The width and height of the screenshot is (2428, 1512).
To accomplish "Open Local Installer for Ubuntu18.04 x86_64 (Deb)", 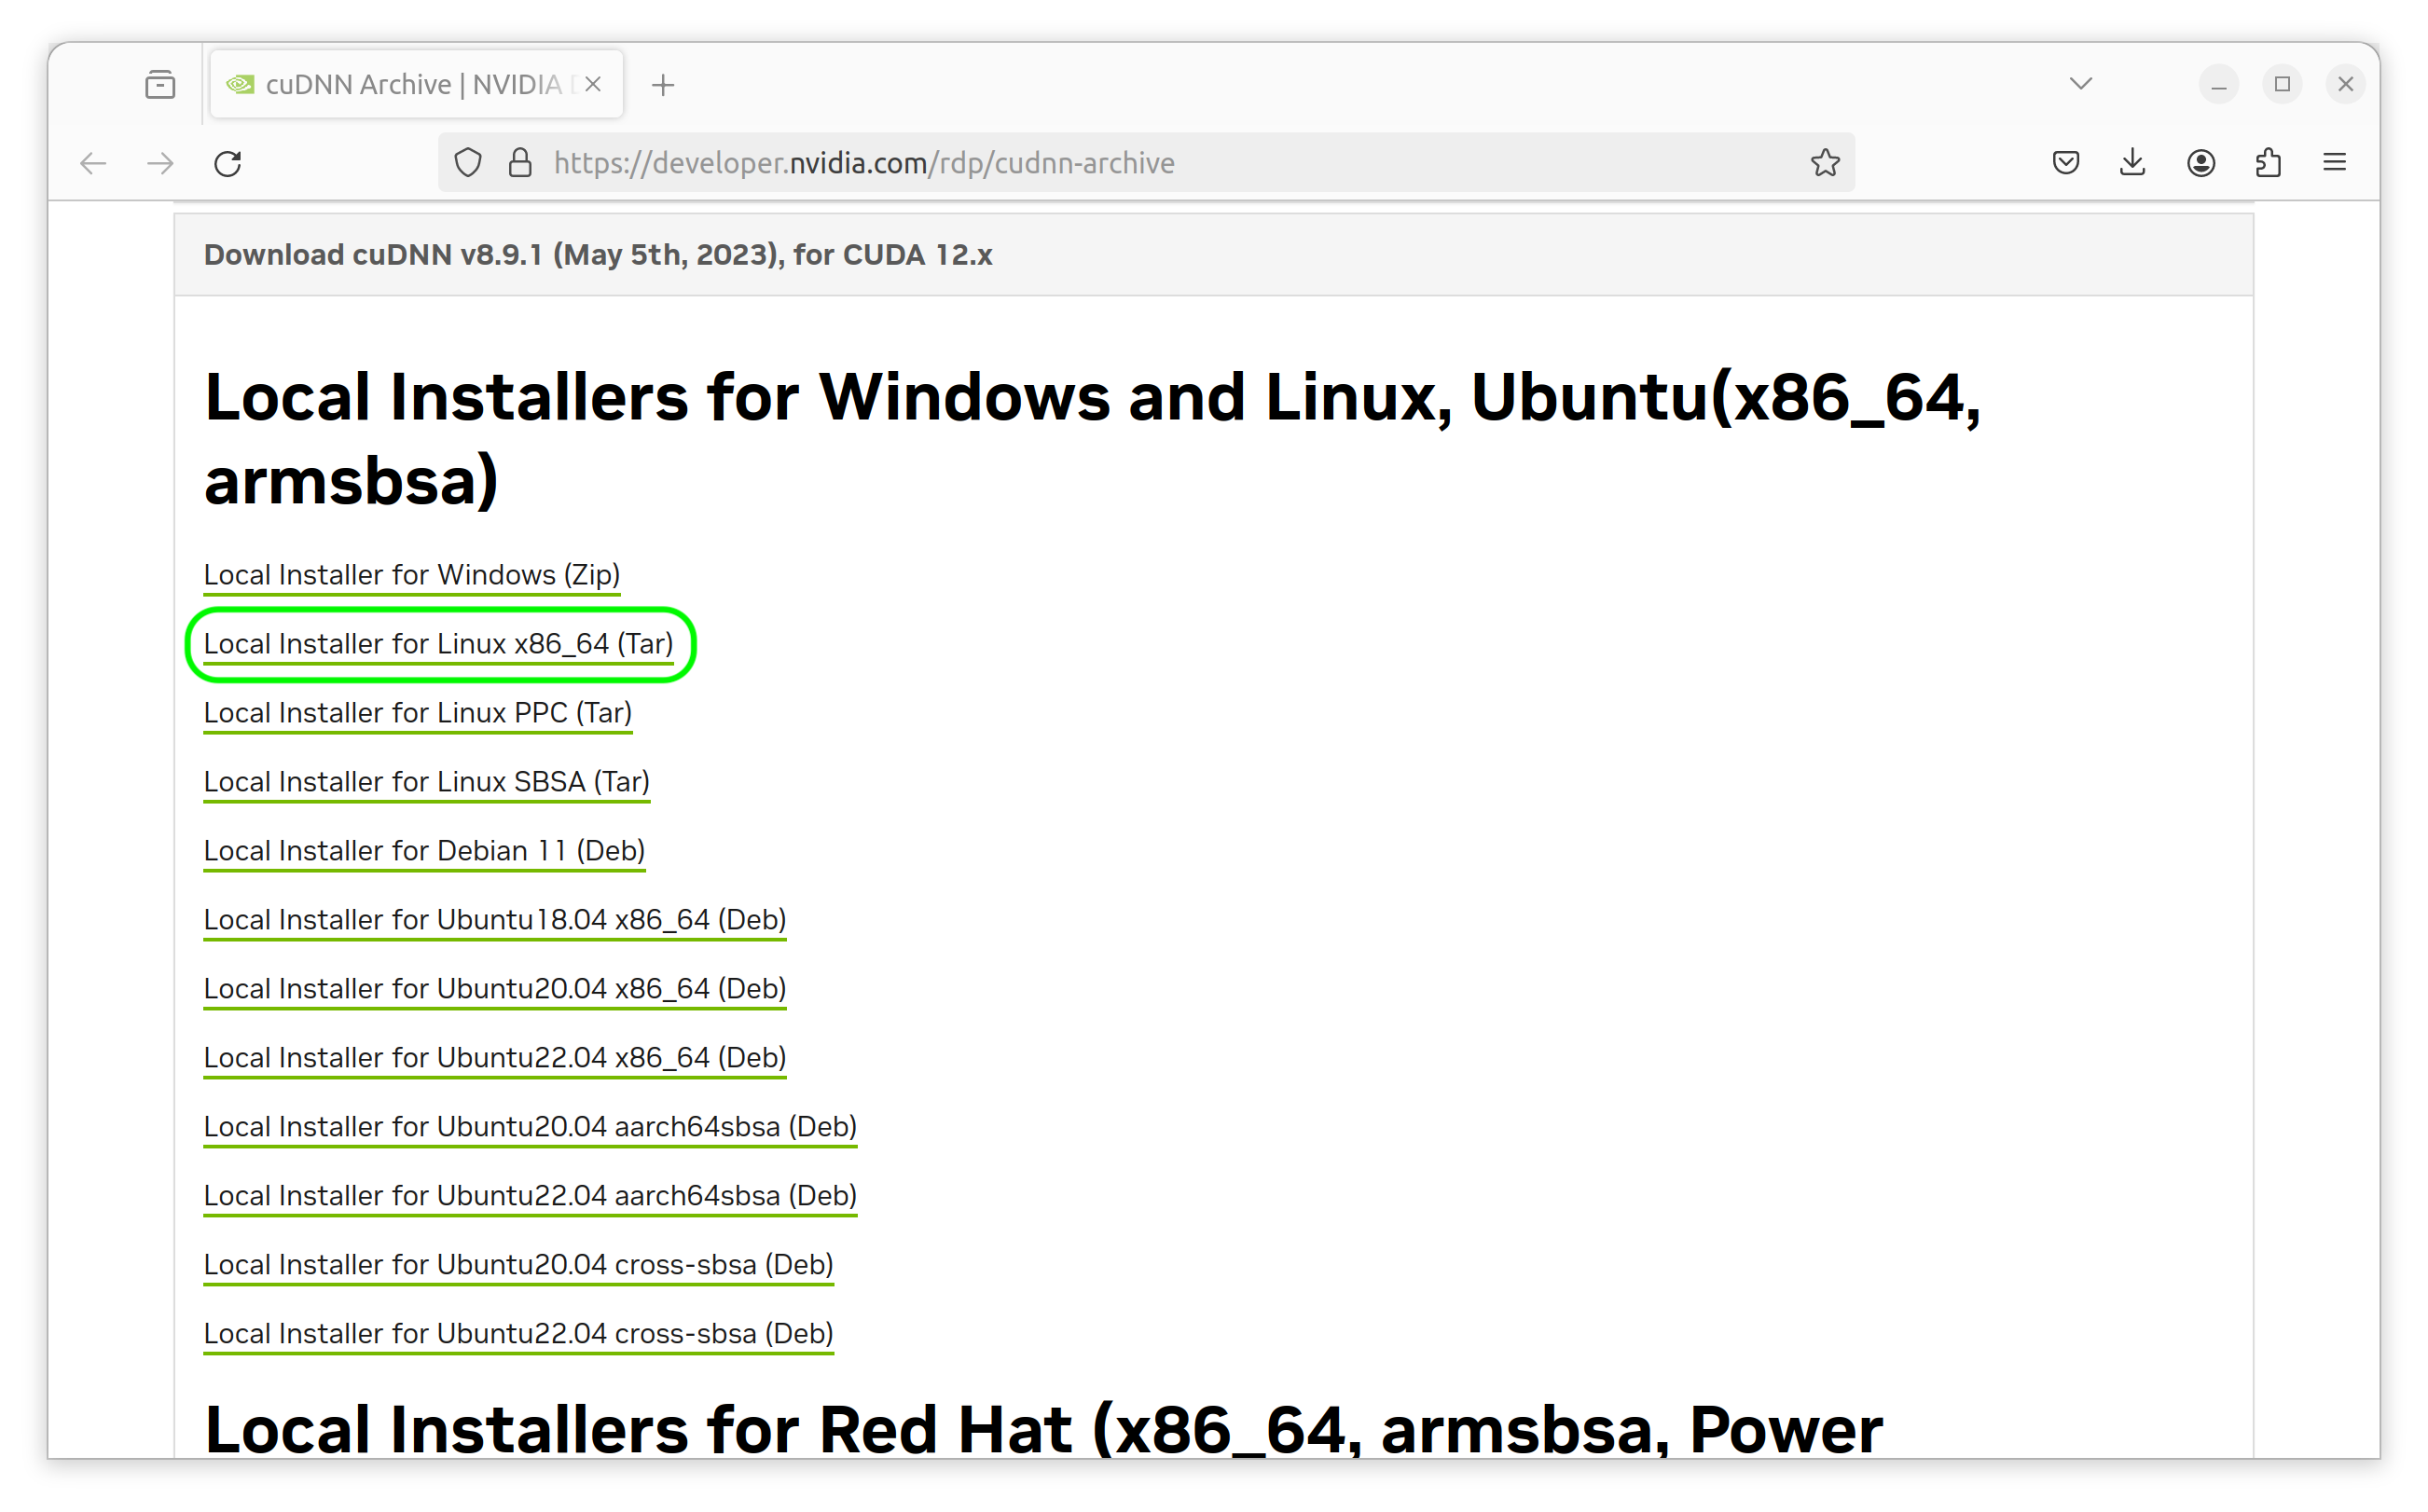I will coord(495,920).
